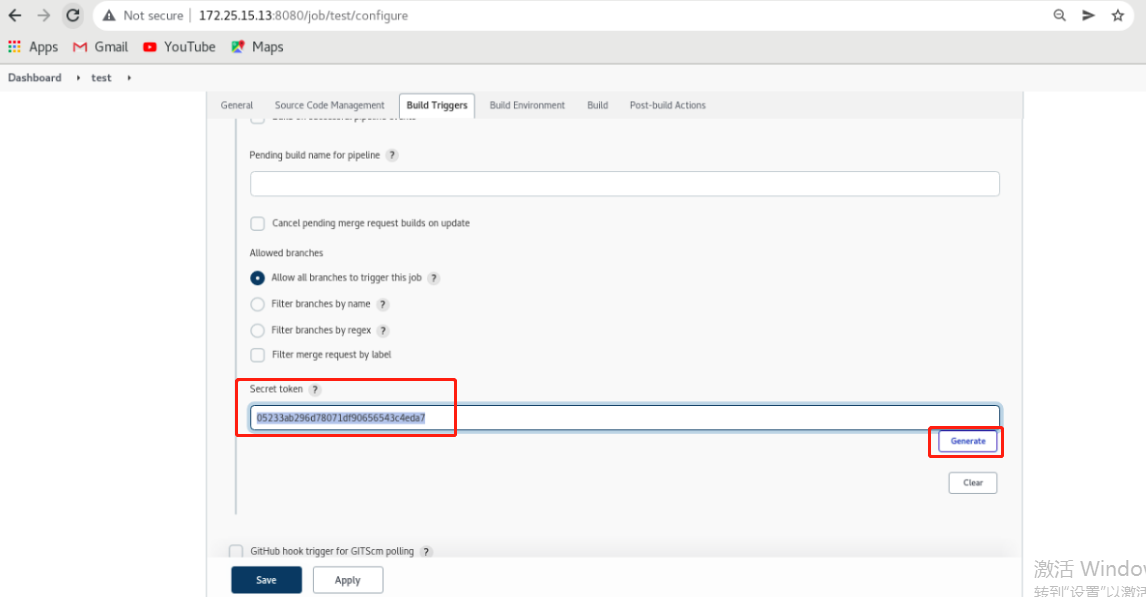Apply the configuration changes

tap(348, 580)
